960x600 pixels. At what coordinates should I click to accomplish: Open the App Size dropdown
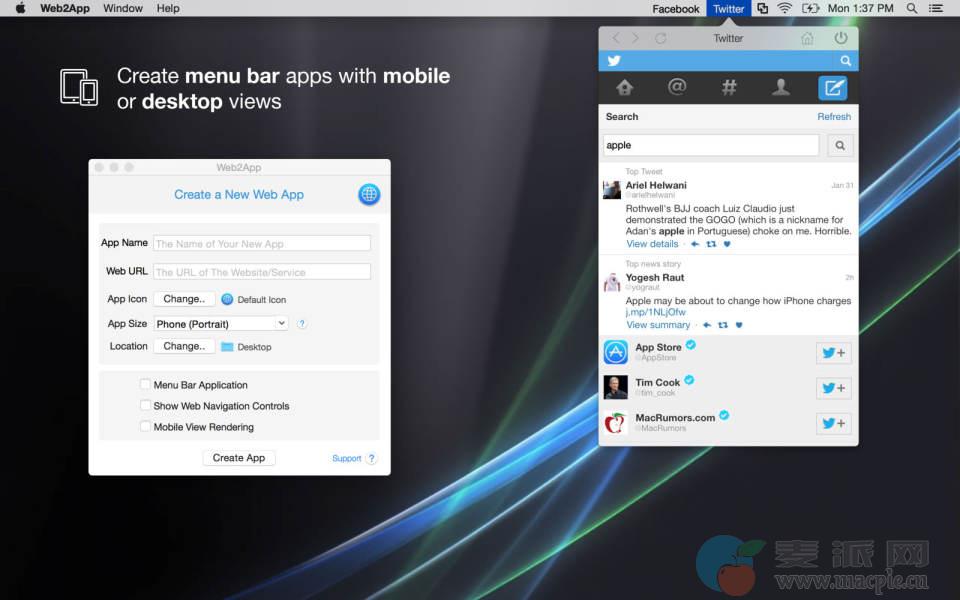(221, 324)
